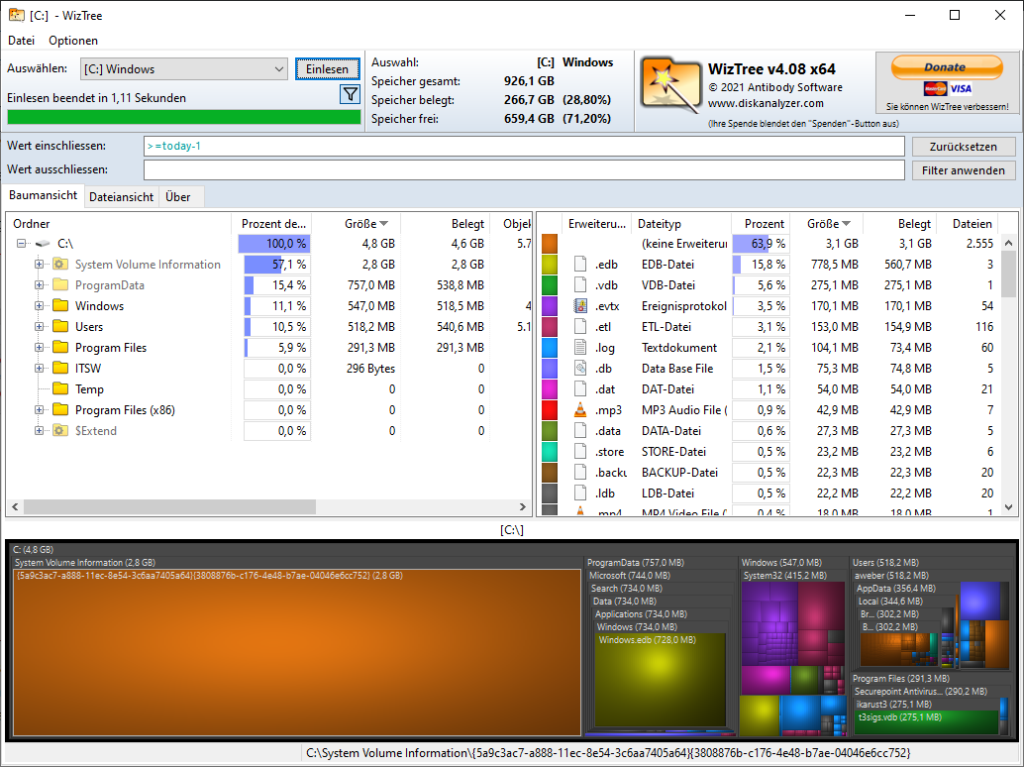Viewport: 1024px width, 767px height.
Task: Click the Windows folder icon in tree
Action: click(x=60, y=306)
